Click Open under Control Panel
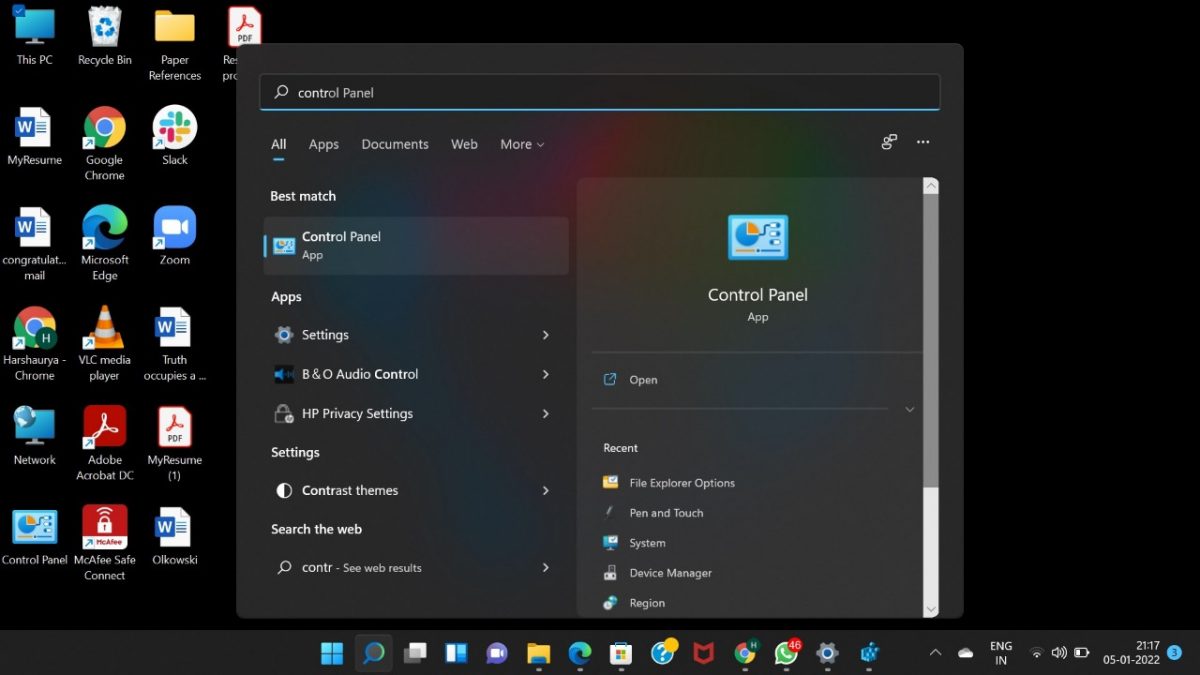 644,380
